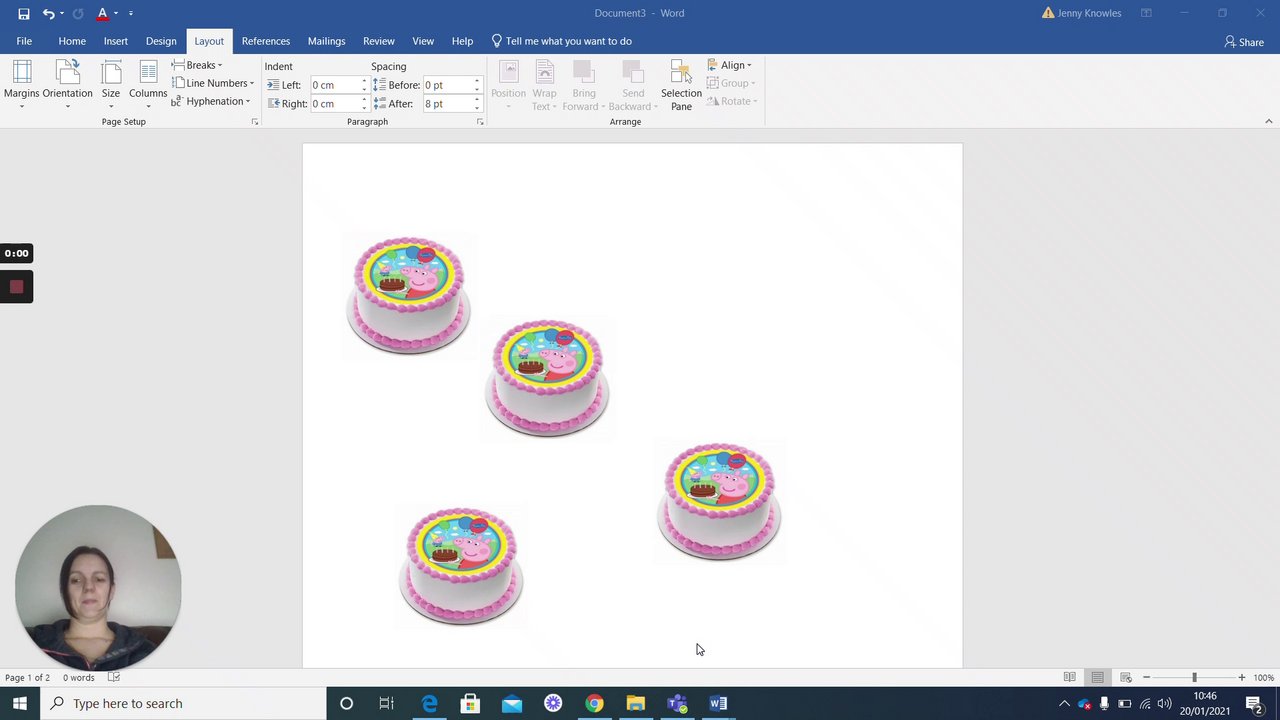Open the font color dropdown arrow
The image size is (1280, 720).
point(116,14)
